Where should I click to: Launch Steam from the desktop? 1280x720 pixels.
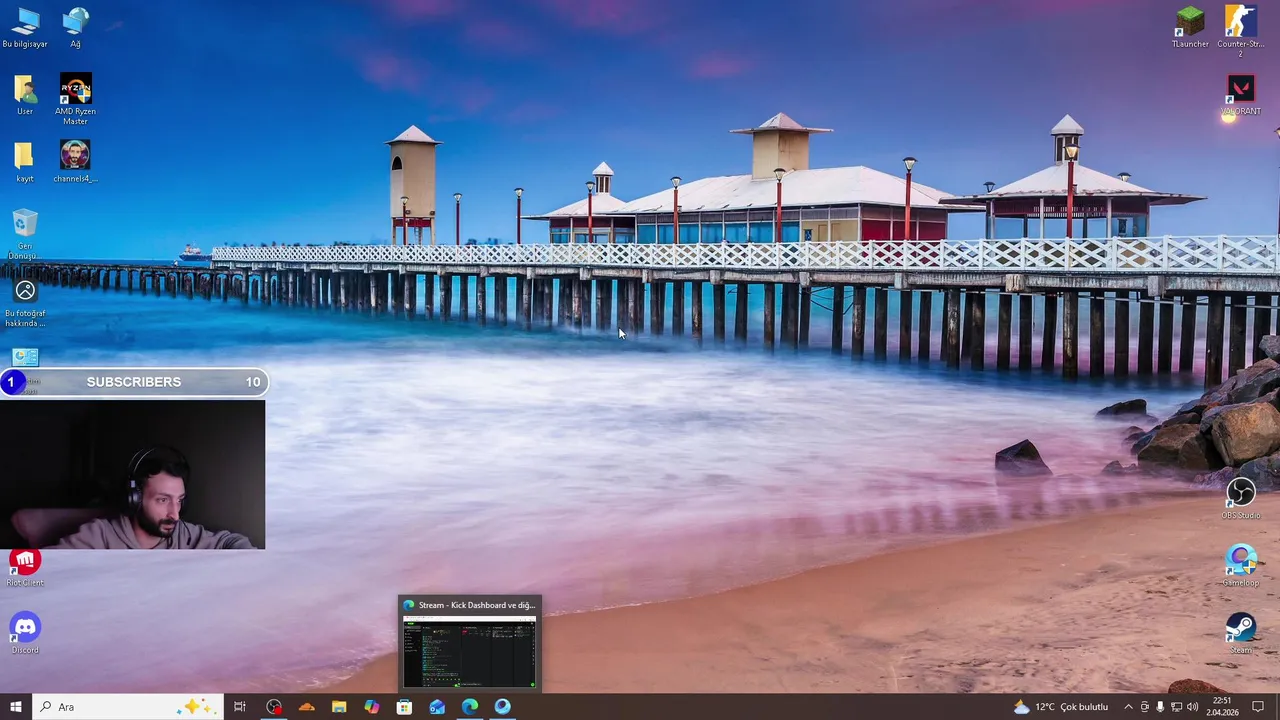[1240, 634]
